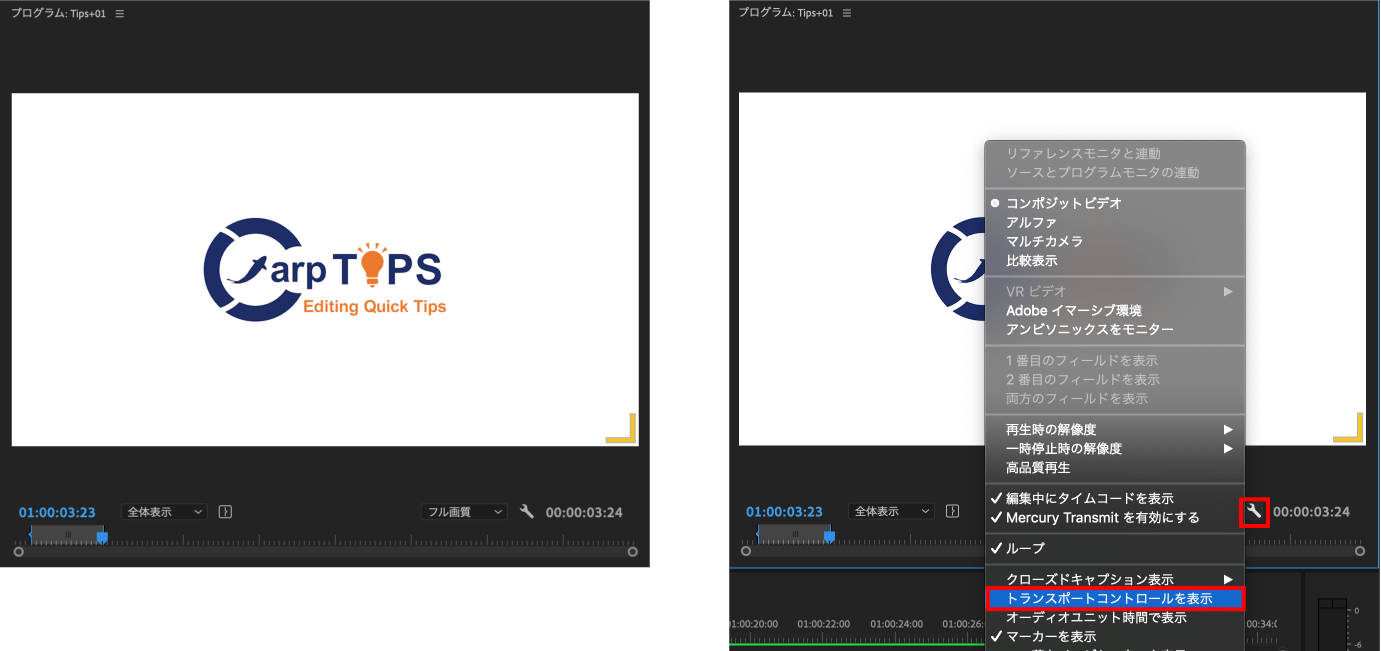
Task: Select アルファ display mode
Action: point(1115,222)
